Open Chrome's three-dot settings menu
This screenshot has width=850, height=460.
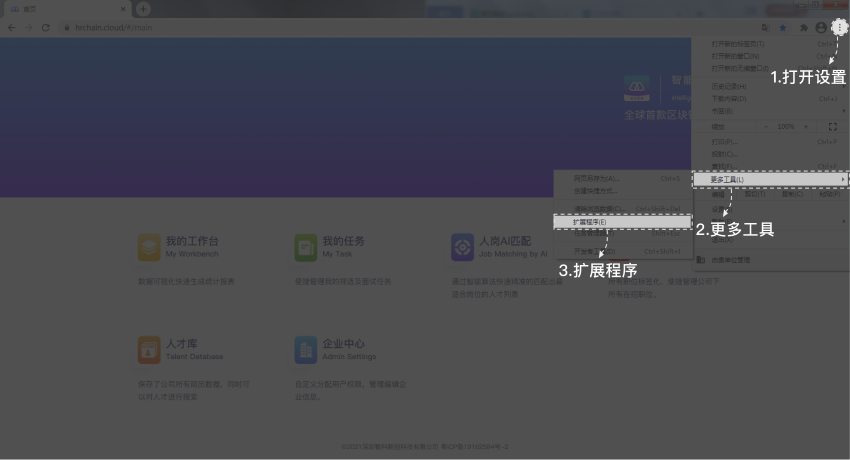click(x=838, y=28)
